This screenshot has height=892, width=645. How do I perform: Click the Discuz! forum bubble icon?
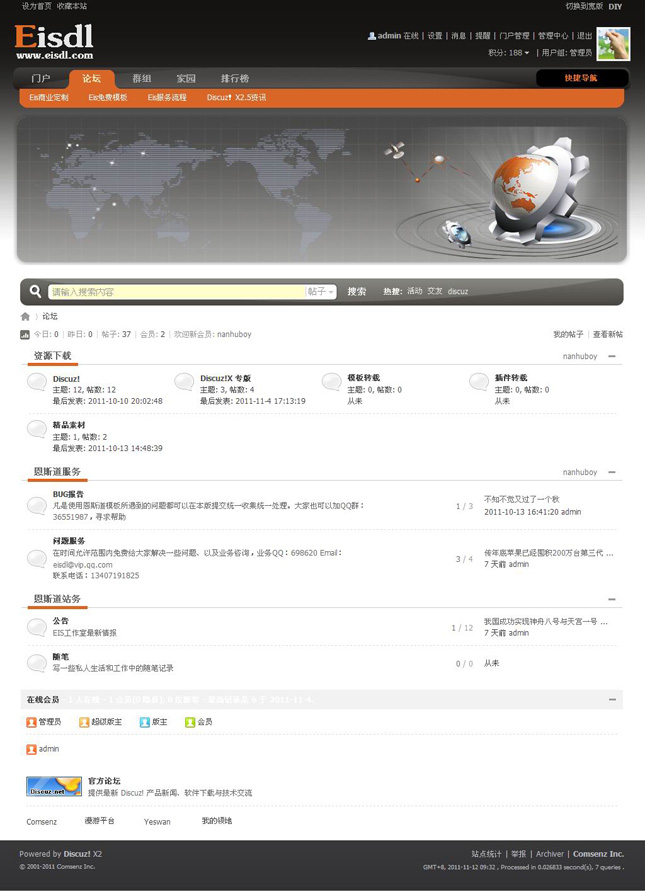[x=37, y=382]
